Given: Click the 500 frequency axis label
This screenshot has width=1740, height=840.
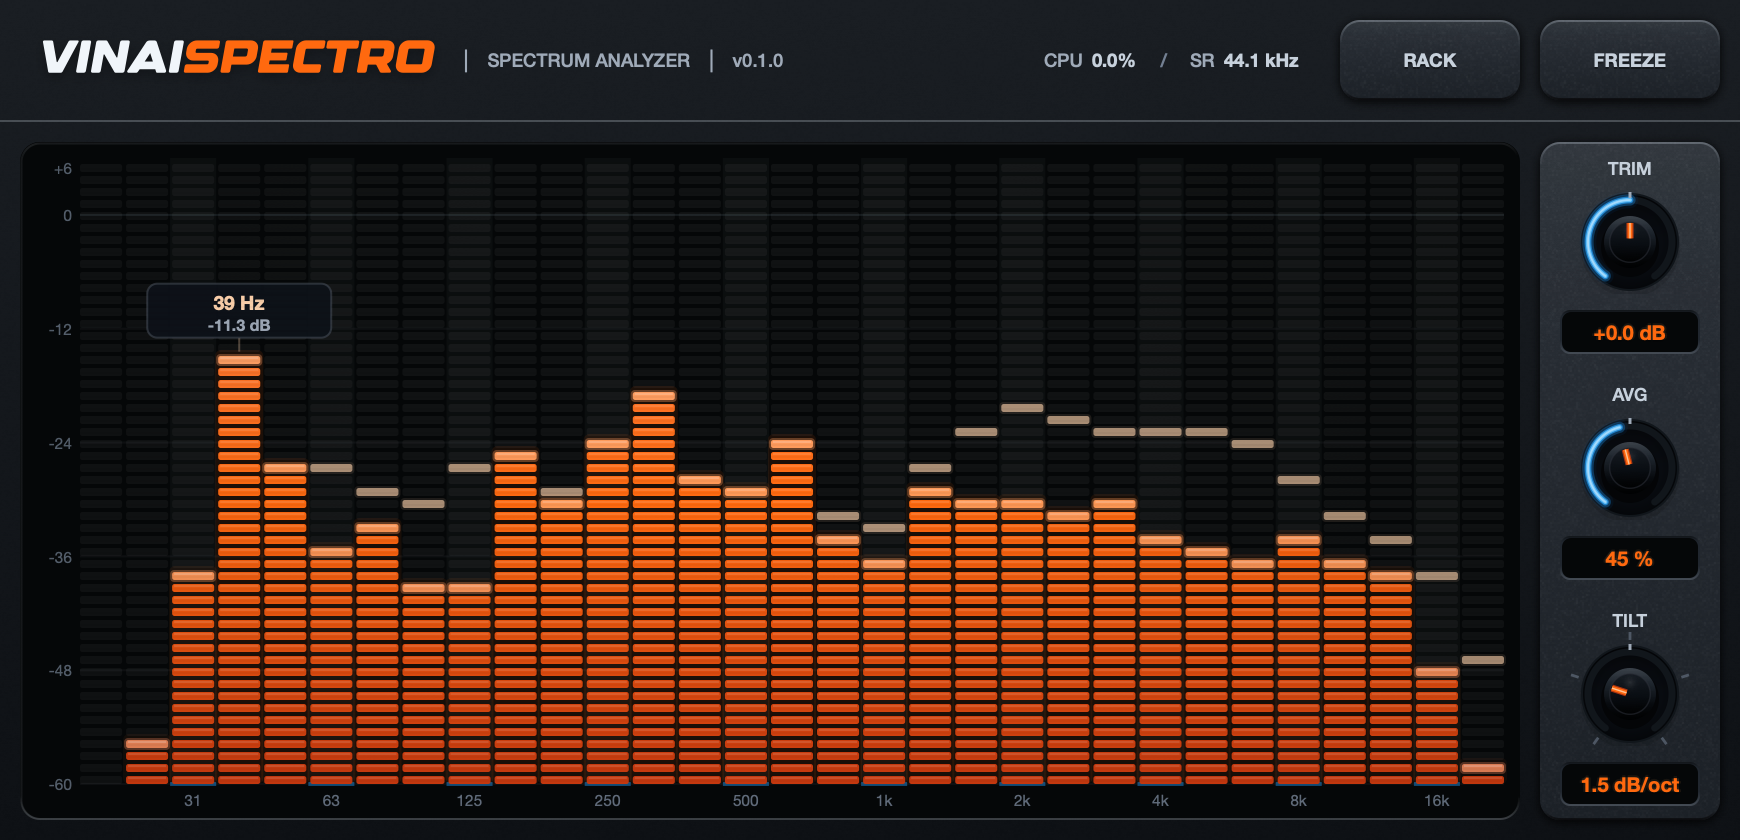Looking at the screenshot, I should tap(745, 801).
